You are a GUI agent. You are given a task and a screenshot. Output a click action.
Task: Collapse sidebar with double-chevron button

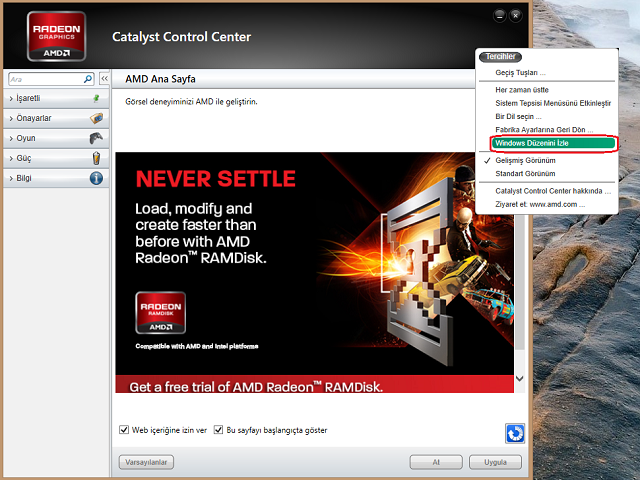point(104,78)
